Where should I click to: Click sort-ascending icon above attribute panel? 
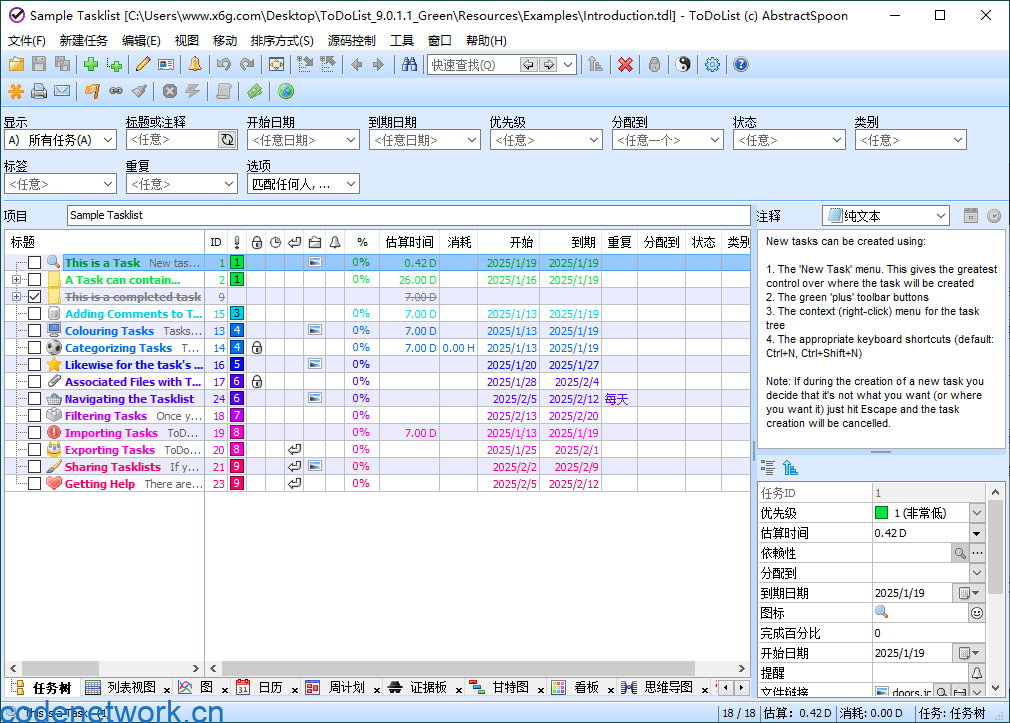(790, 468)
